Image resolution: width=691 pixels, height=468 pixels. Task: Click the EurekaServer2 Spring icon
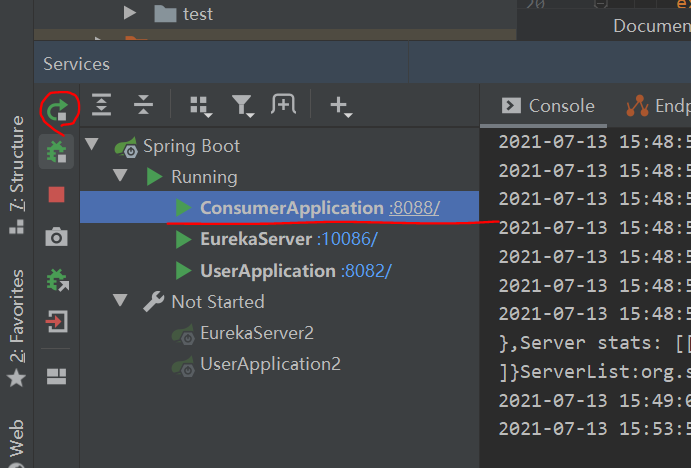[x=183, y=334]
